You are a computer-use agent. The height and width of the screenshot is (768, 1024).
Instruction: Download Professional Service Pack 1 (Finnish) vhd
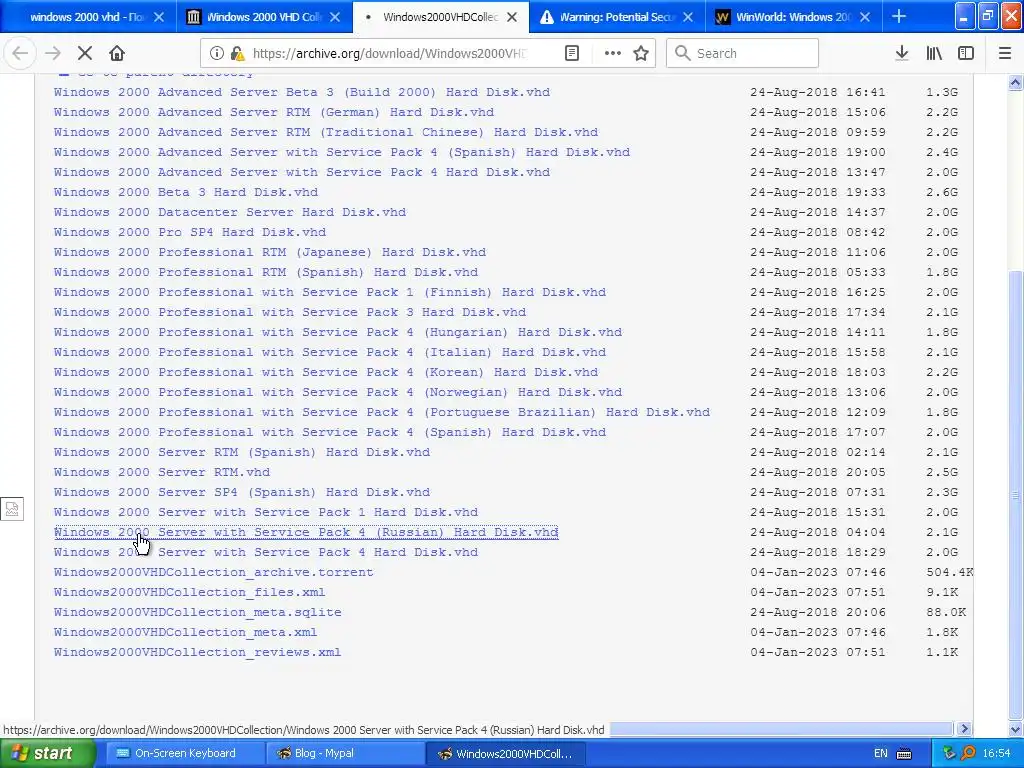pyautogui.click(x=330, y=293)
